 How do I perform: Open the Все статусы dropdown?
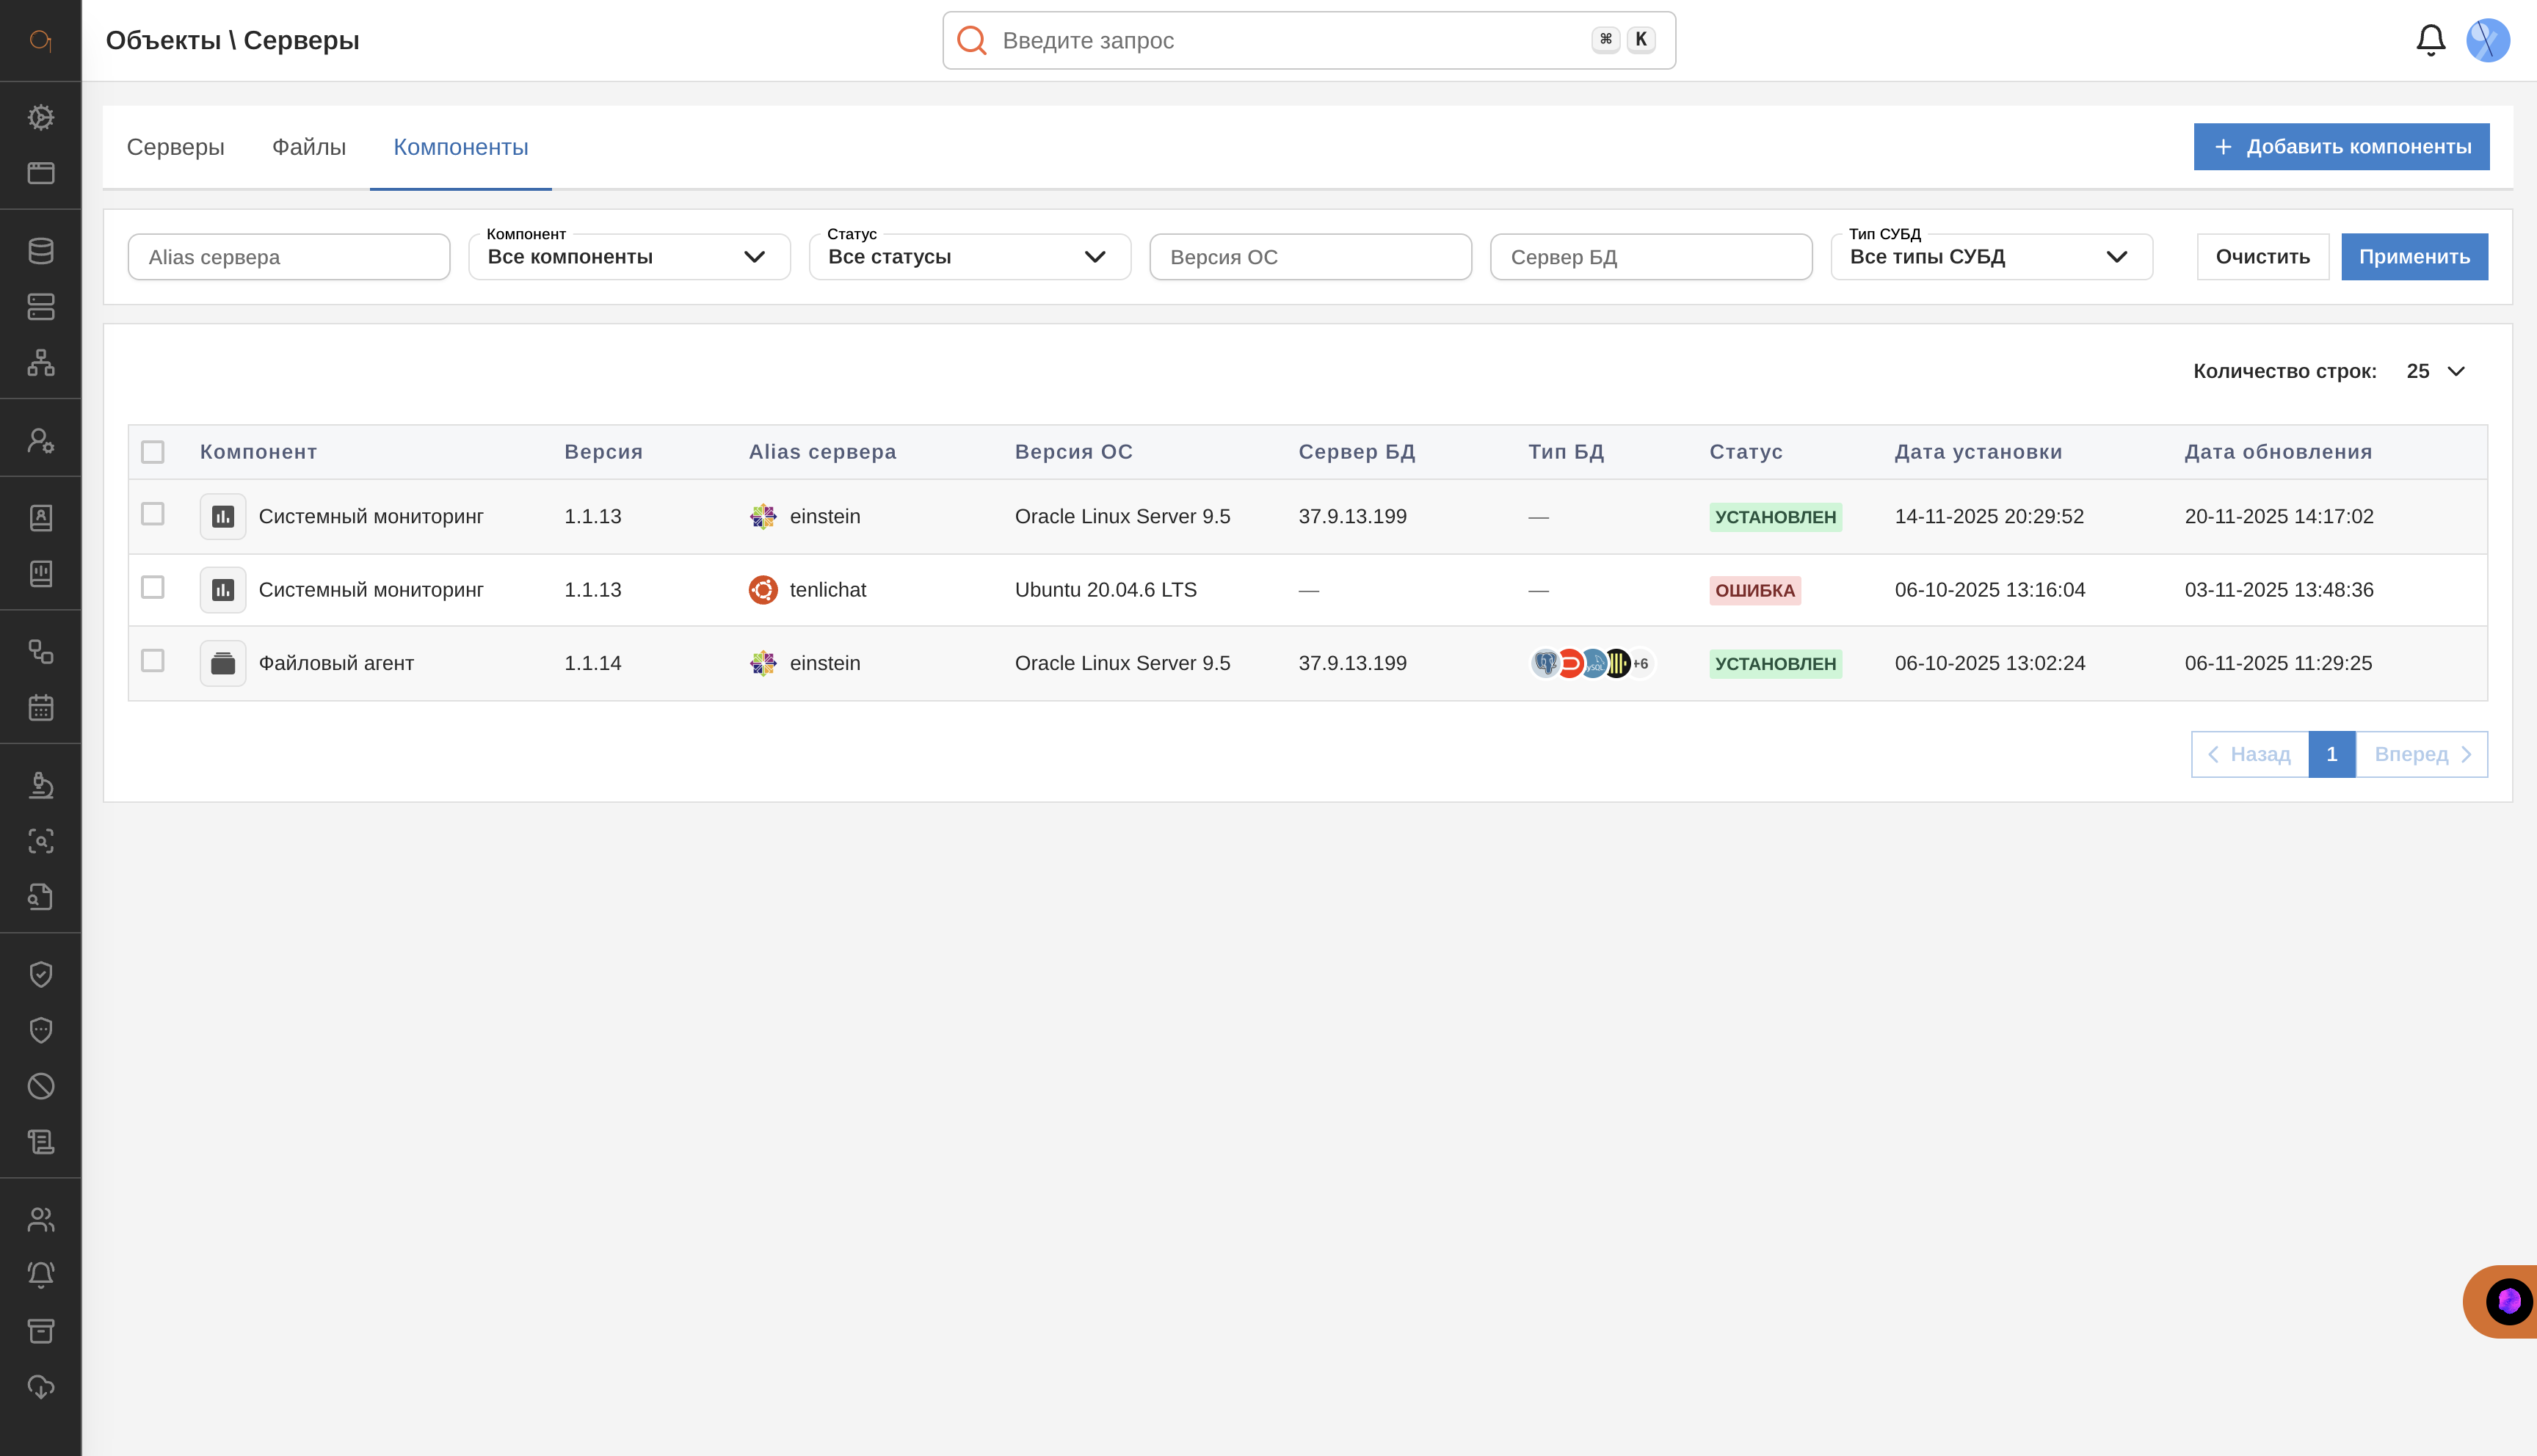[969, 257]
